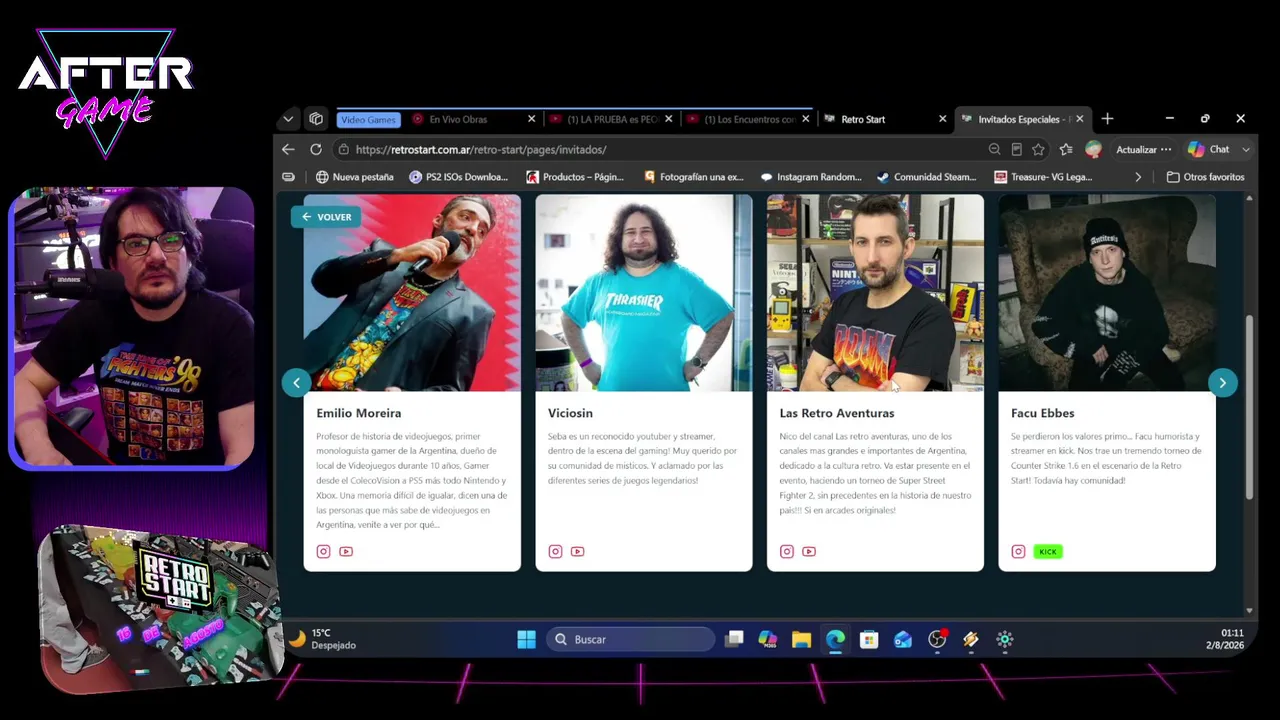
Task: Open Facu Ebbes' guest photo
Action: [x=1107, y=293]
